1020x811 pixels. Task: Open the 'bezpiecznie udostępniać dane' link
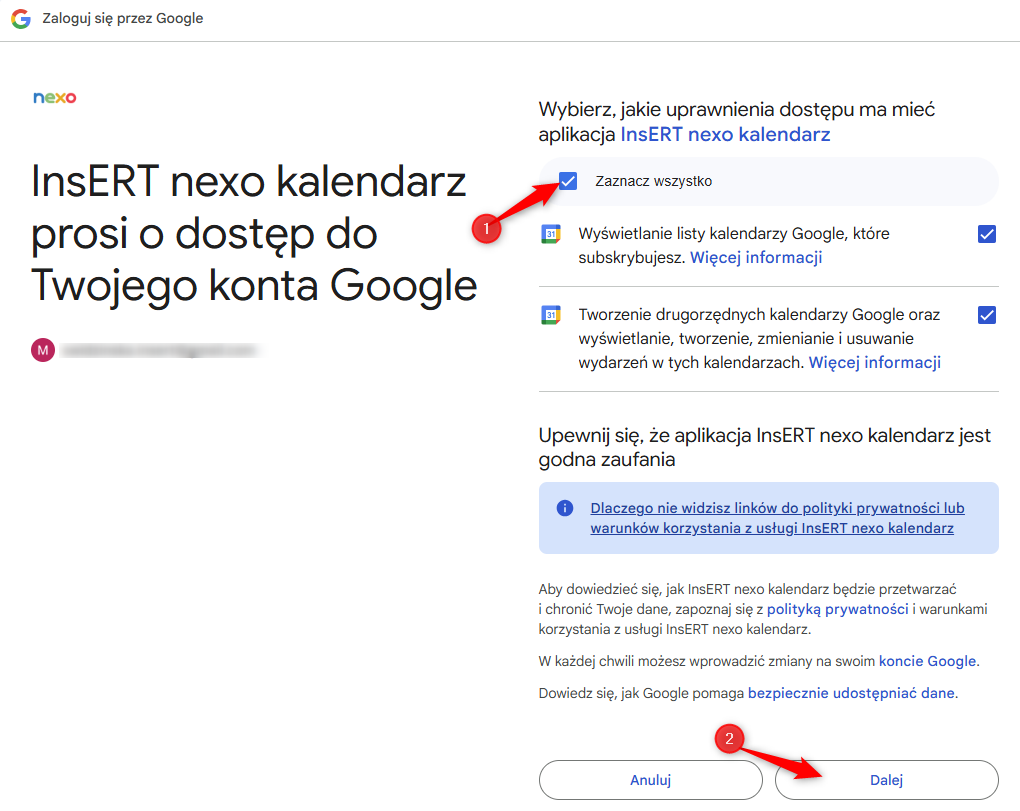tap(852, 693)
